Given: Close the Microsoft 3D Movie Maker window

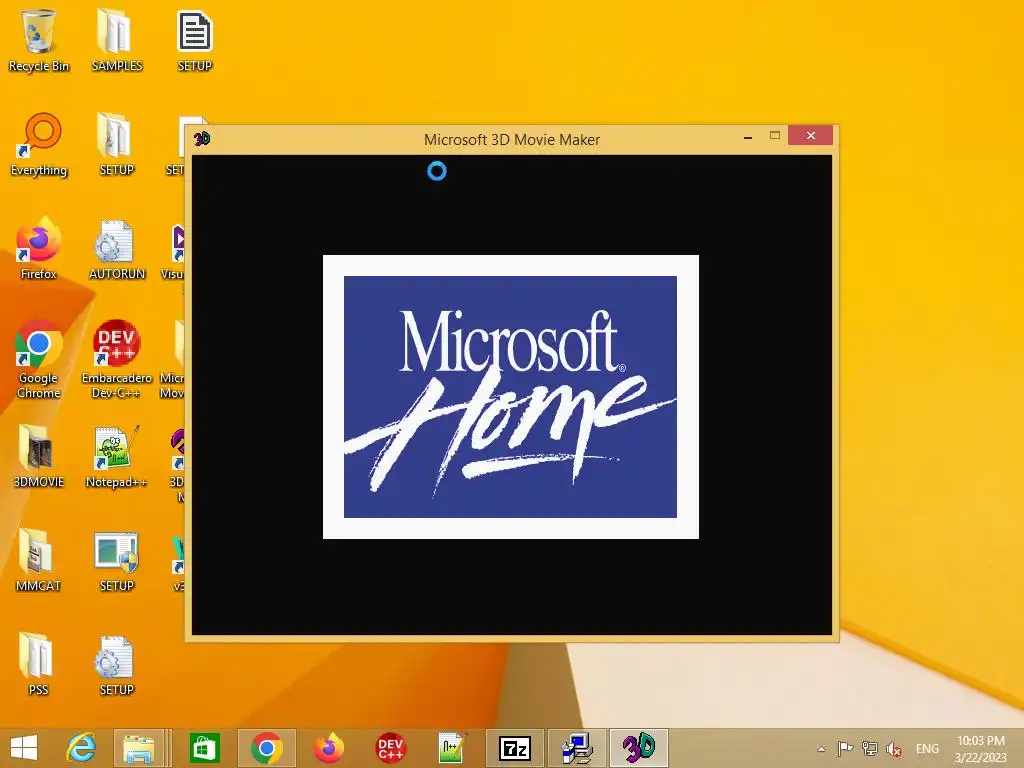Looking at the screenshot, I should click(x=810, y=135).
